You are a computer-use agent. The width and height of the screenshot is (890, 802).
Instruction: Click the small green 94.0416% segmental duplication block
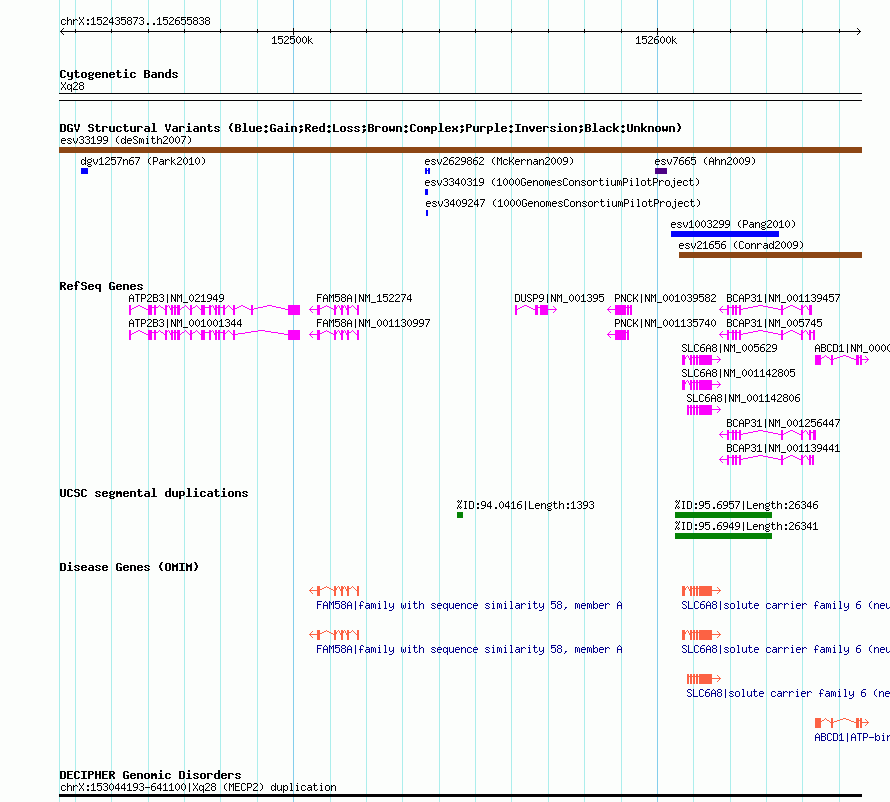[460, 515]
